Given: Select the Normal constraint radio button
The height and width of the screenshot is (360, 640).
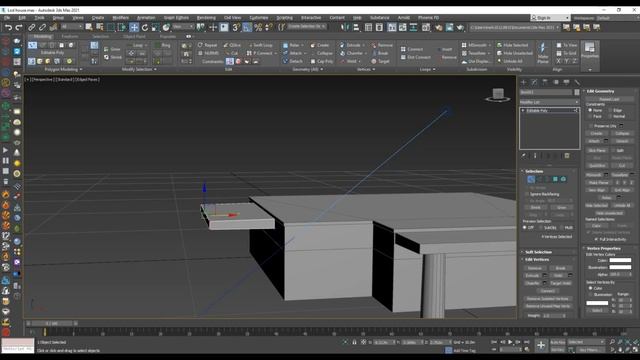Looking at the screenshot, I should [x=610, y=117].
